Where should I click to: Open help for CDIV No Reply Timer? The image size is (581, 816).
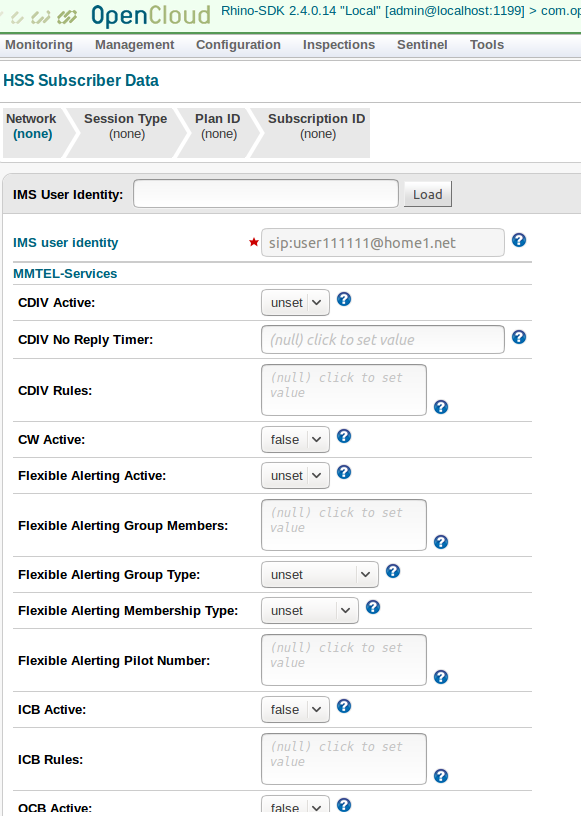(519, 337)
